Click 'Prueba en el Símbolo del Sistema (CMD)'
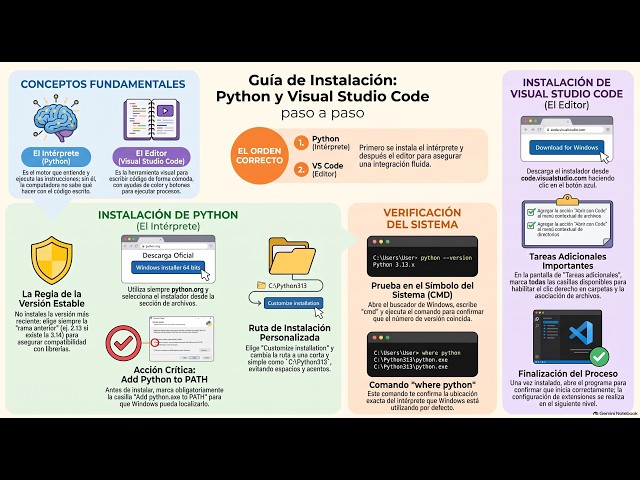 (422, 290)
